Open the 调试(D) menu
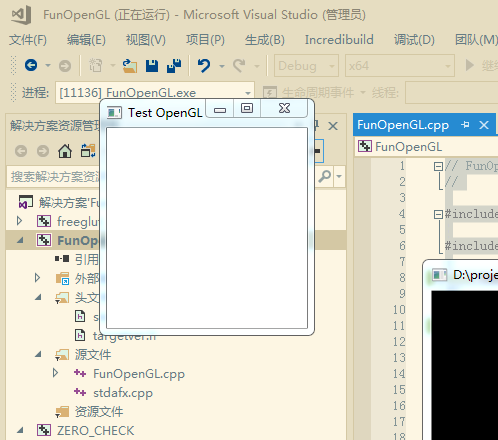498x440 pixels. pyautogui.click(x=414, y=40)
